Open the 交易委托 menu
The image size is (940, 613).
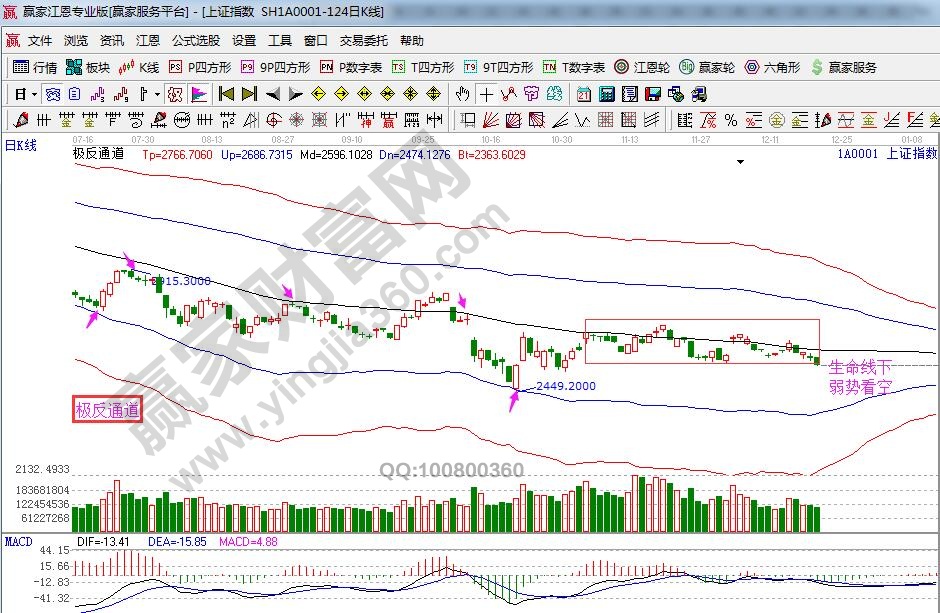coord(363,41)
